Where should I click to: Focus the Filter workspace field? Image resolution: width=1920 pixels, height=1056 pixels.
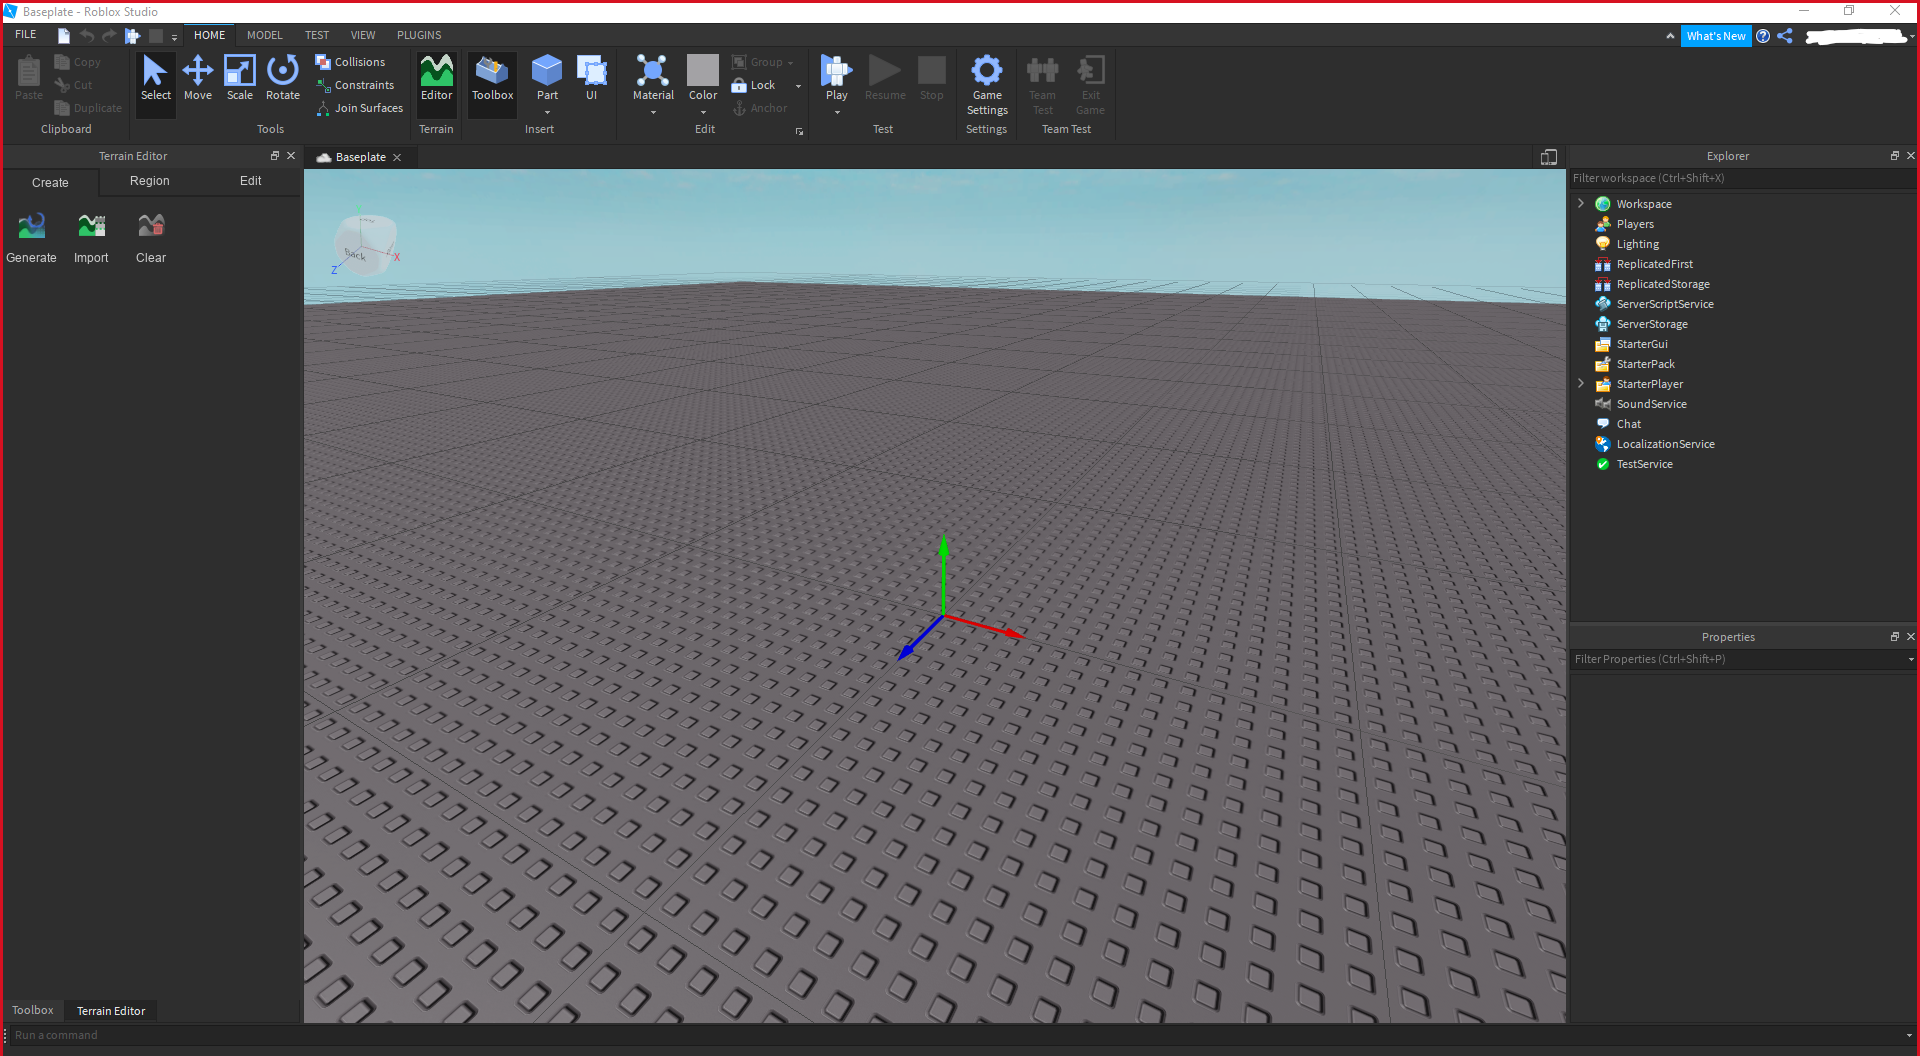click(1742, 178)
